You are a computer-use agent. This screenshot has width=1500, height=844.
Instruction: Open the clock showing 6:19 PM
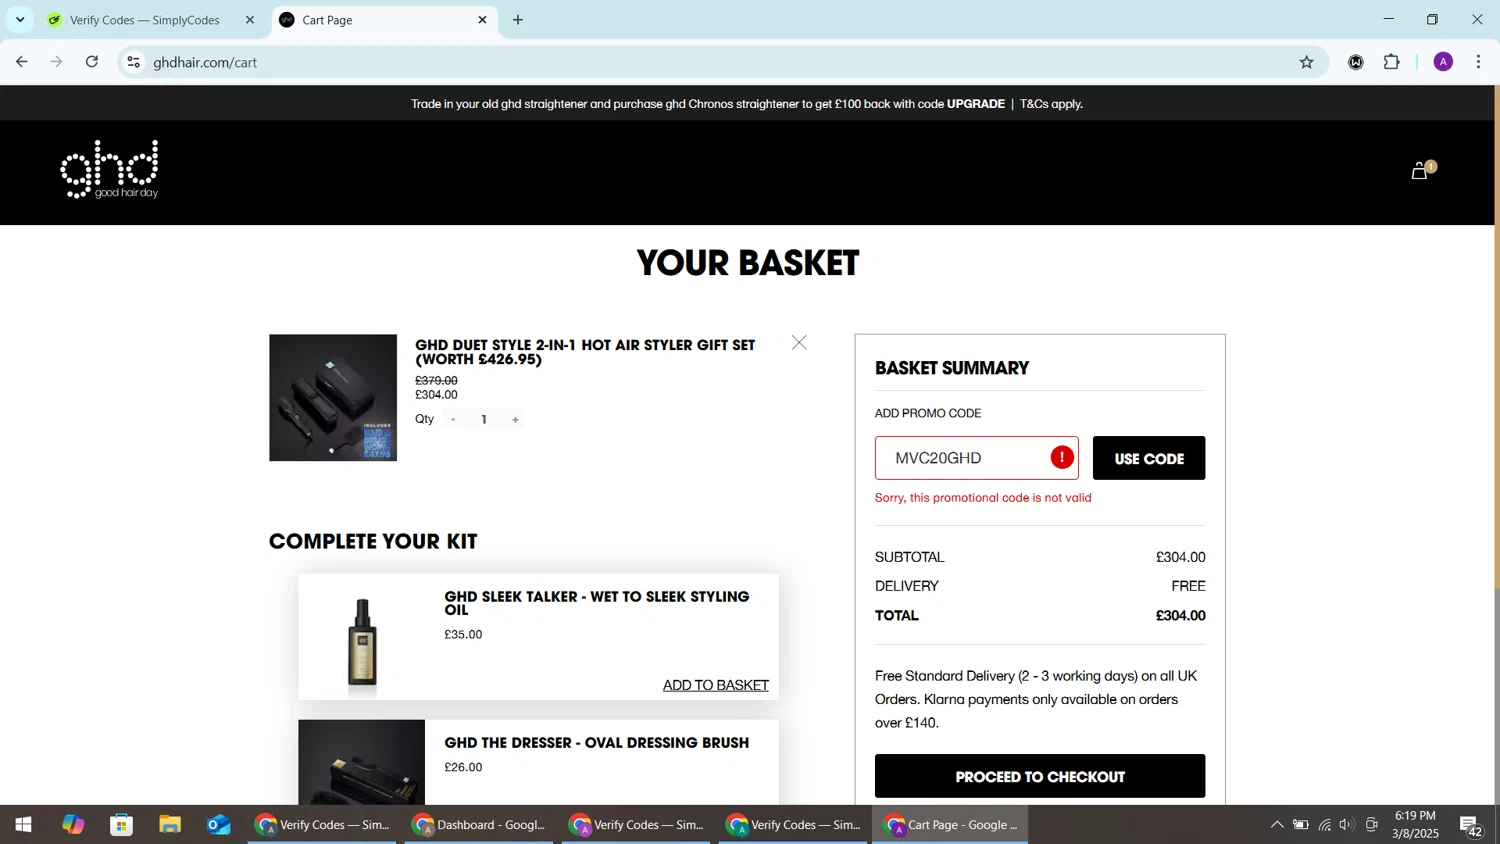[1415, 825]
